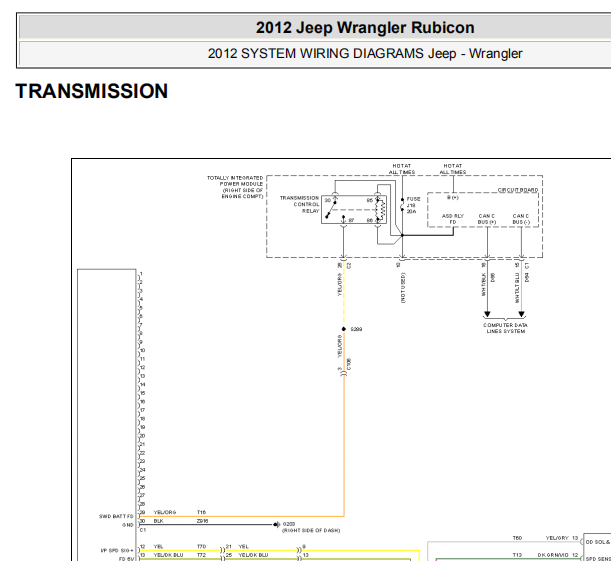Viewport: 611px width, 561px height.
Task: Click the 'WHT/BLK' wire label
Action: [x=484, y=284]
